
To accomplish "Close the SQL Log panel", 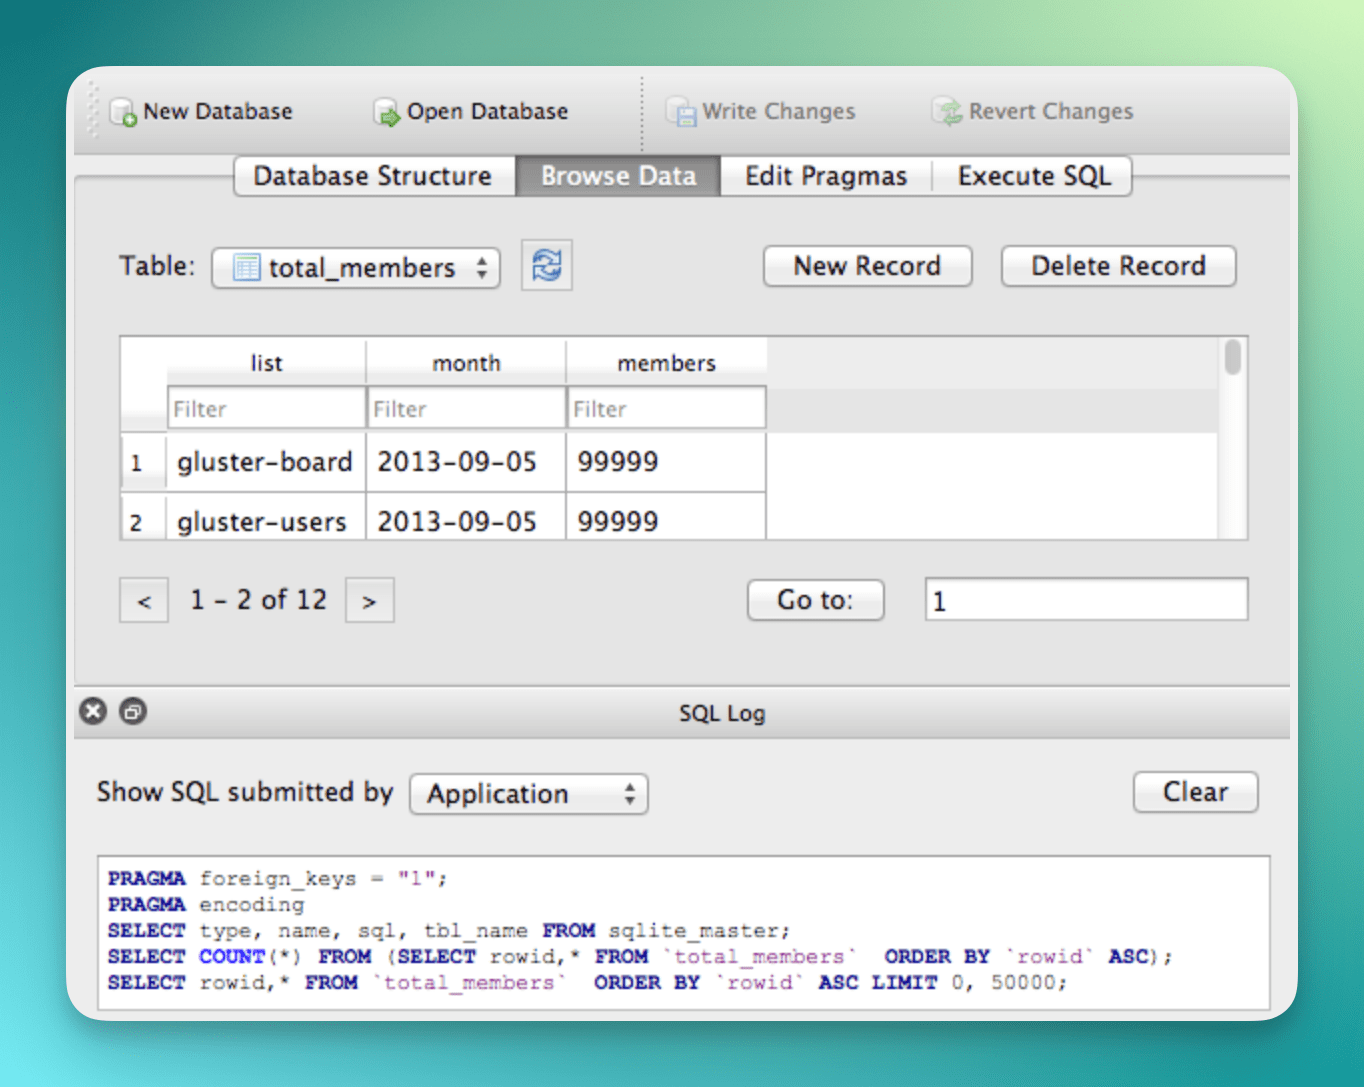I will (93, 711).
